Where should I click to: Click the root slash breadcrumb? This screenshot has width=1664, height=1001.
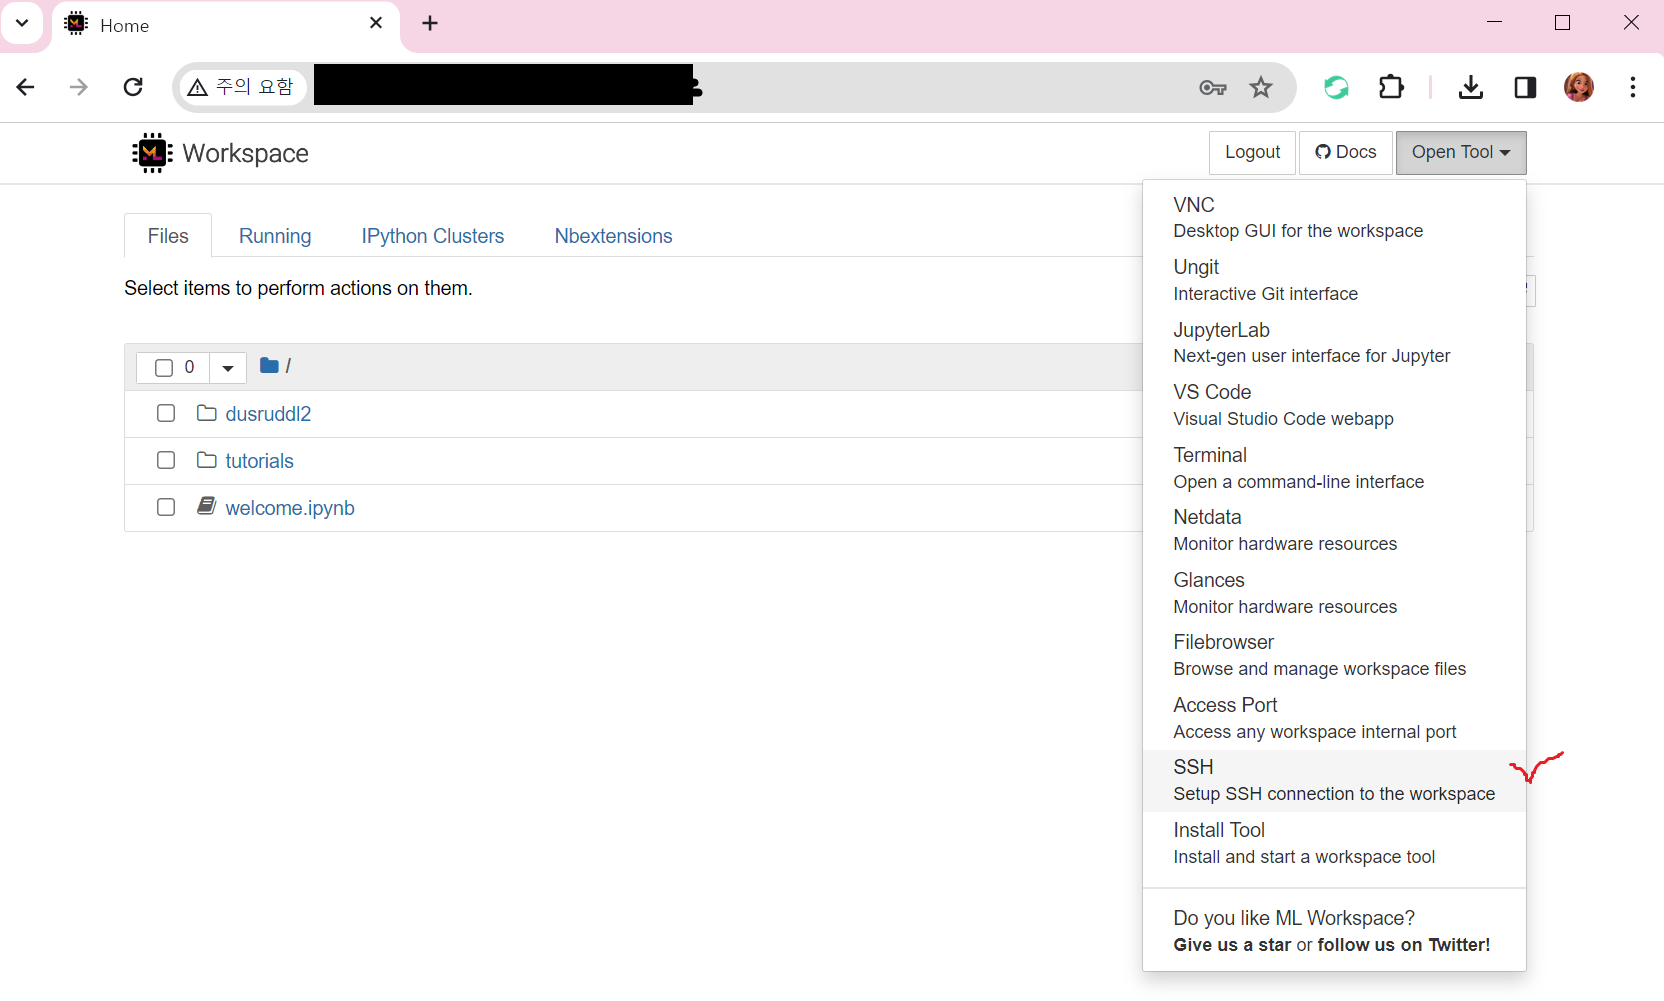[288, 366]
